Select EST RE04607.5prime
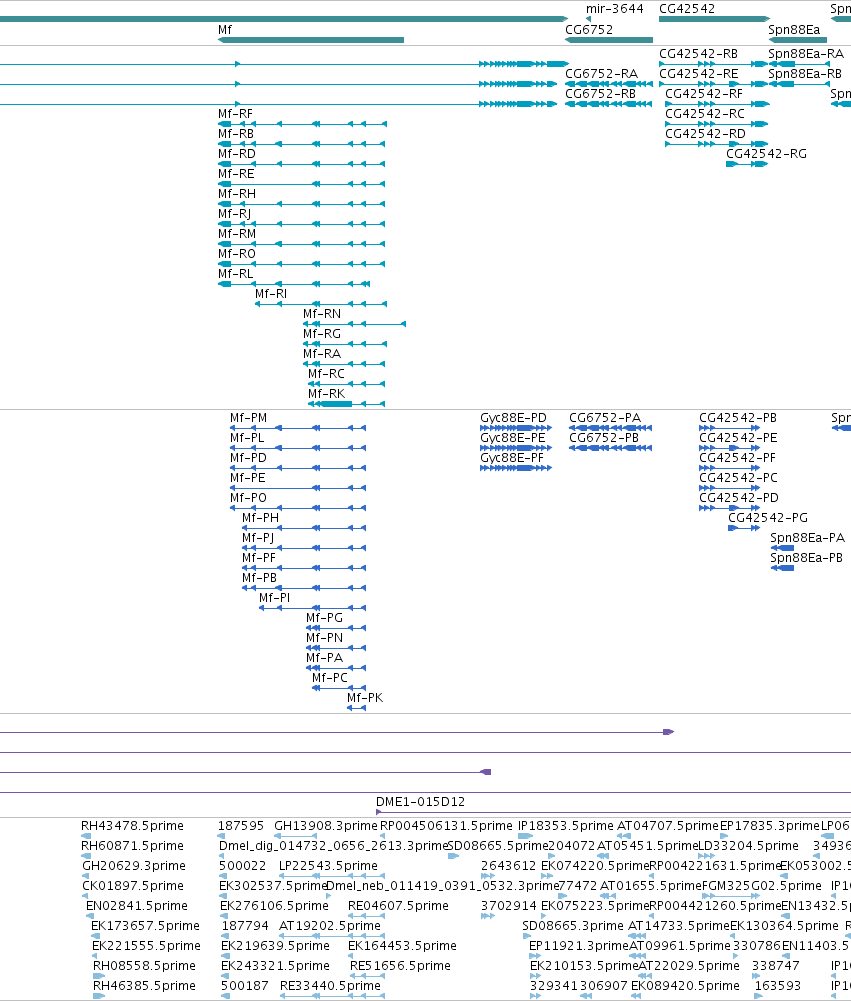The width and height of the screenshot is (851, 1001). tap(398, 906)
